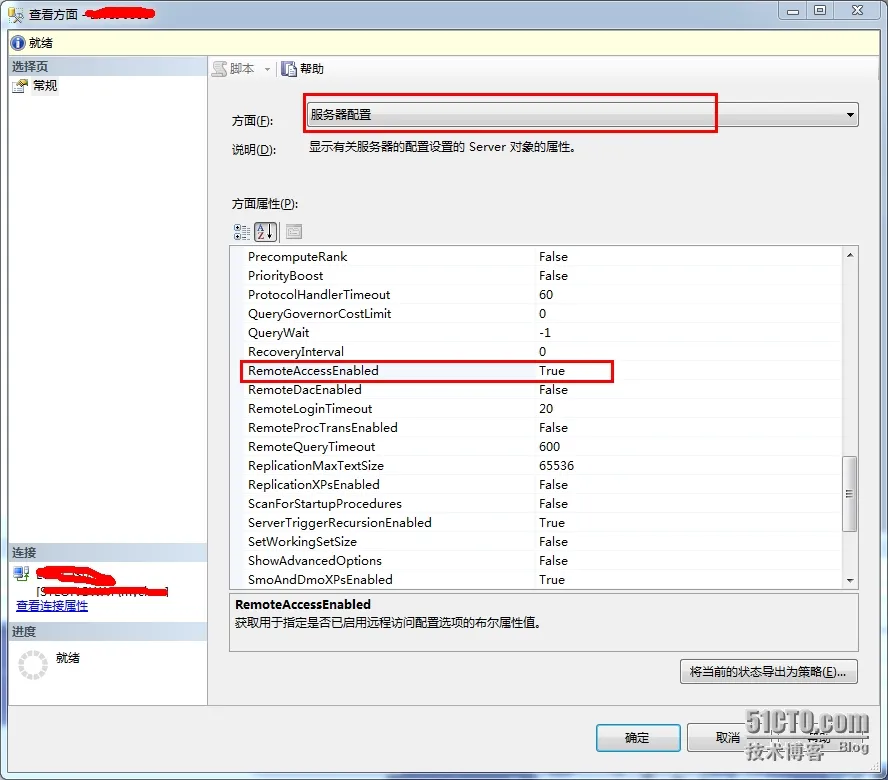Select the RemoteLoginTimeout property
The width and height of the screenshot is (888, 780).
click(x=310, y=409)
